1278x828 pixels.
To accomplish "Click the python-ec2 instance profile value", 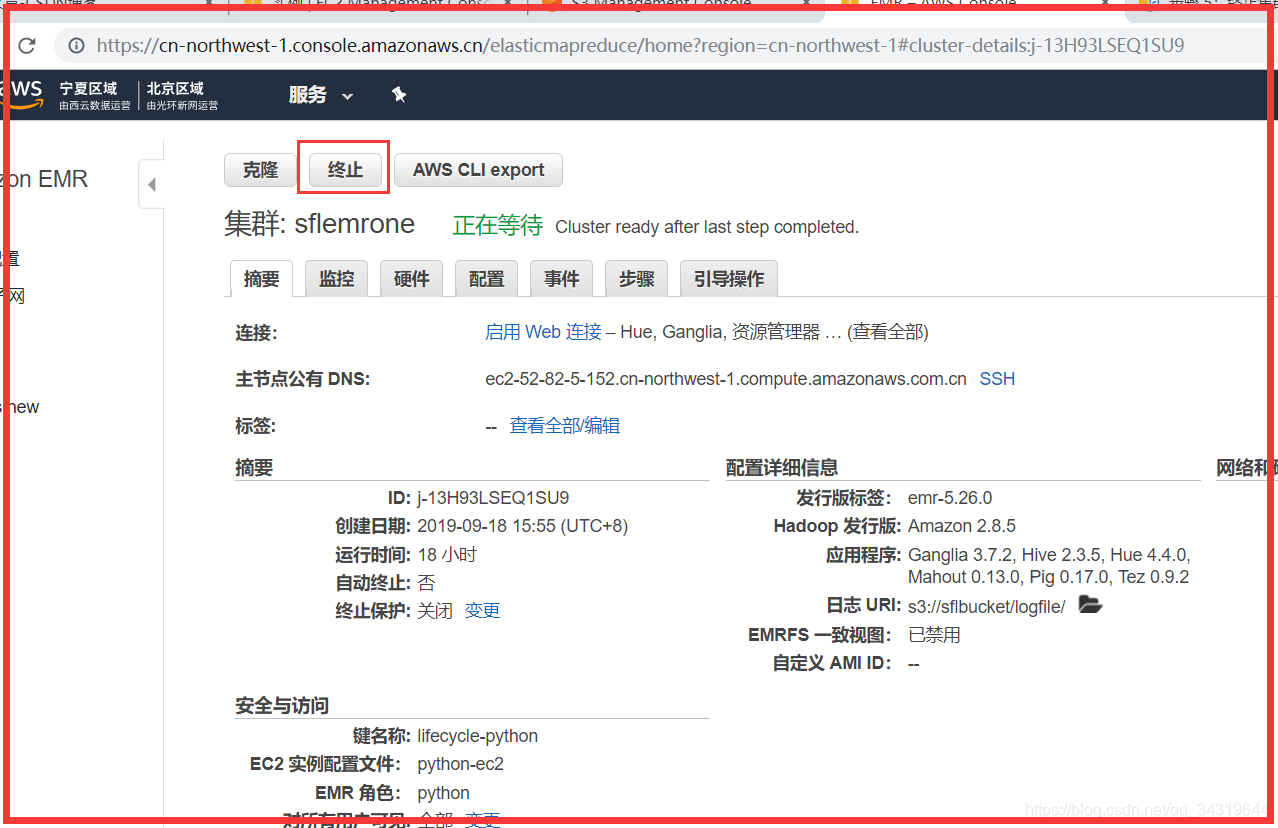I will pos(460,764).
